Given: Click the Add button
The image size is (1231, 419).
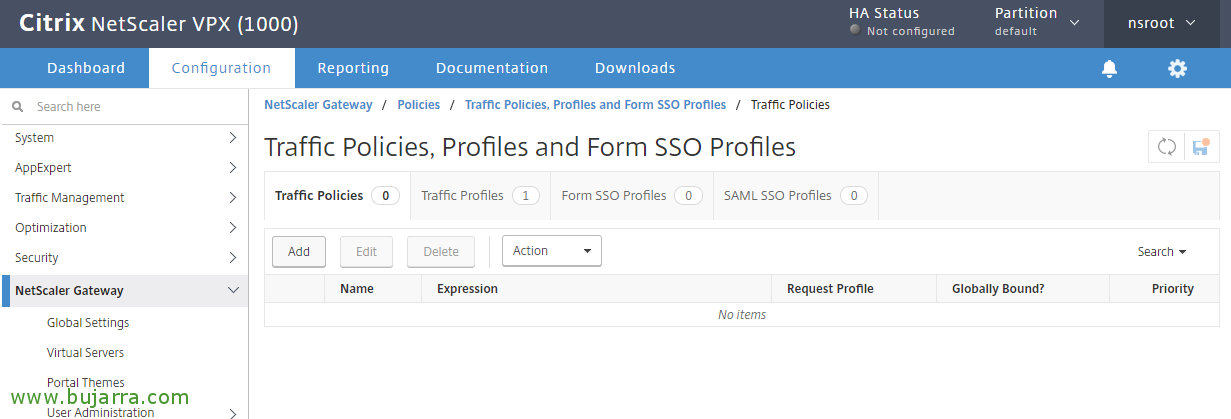Looking at the screenshot, I should [x=299, y=252].
